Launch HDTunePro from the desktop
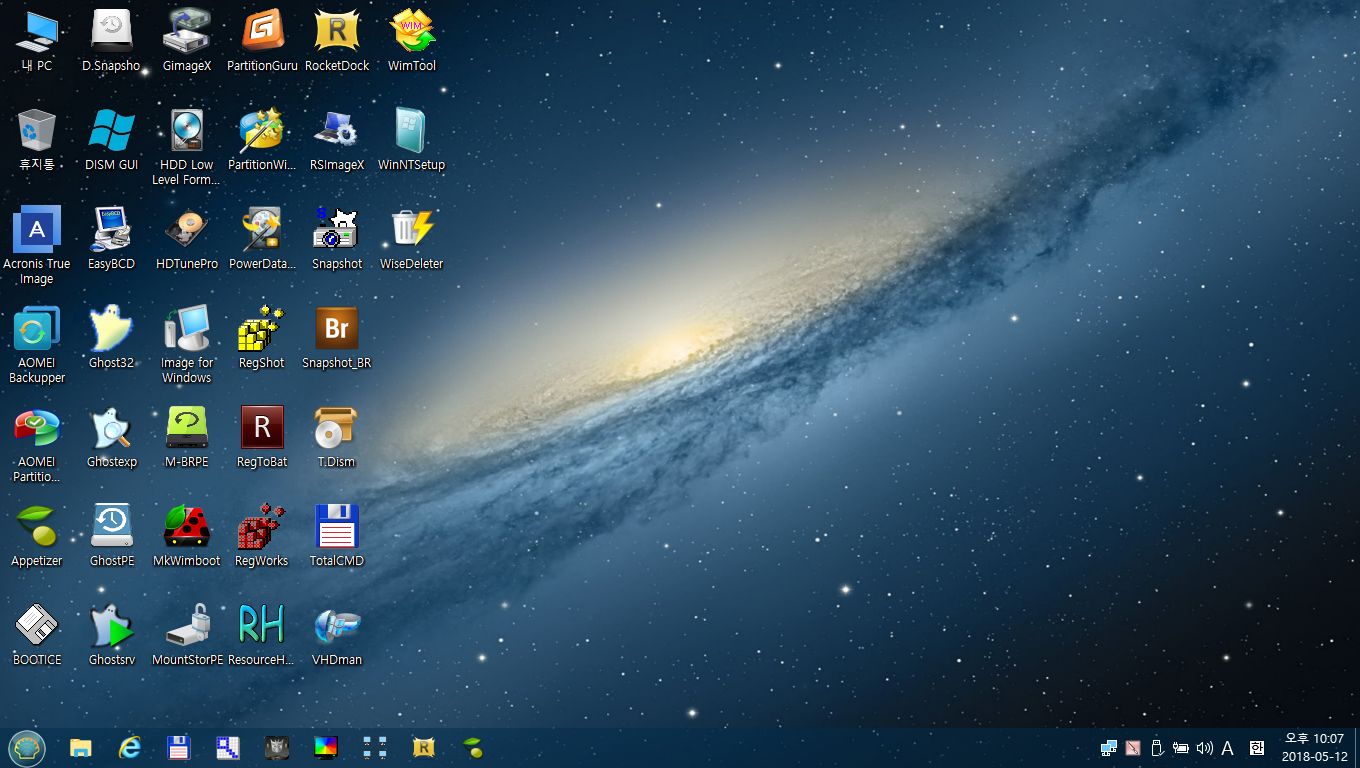Screen dimensions: 1360x768 [187, 239]
